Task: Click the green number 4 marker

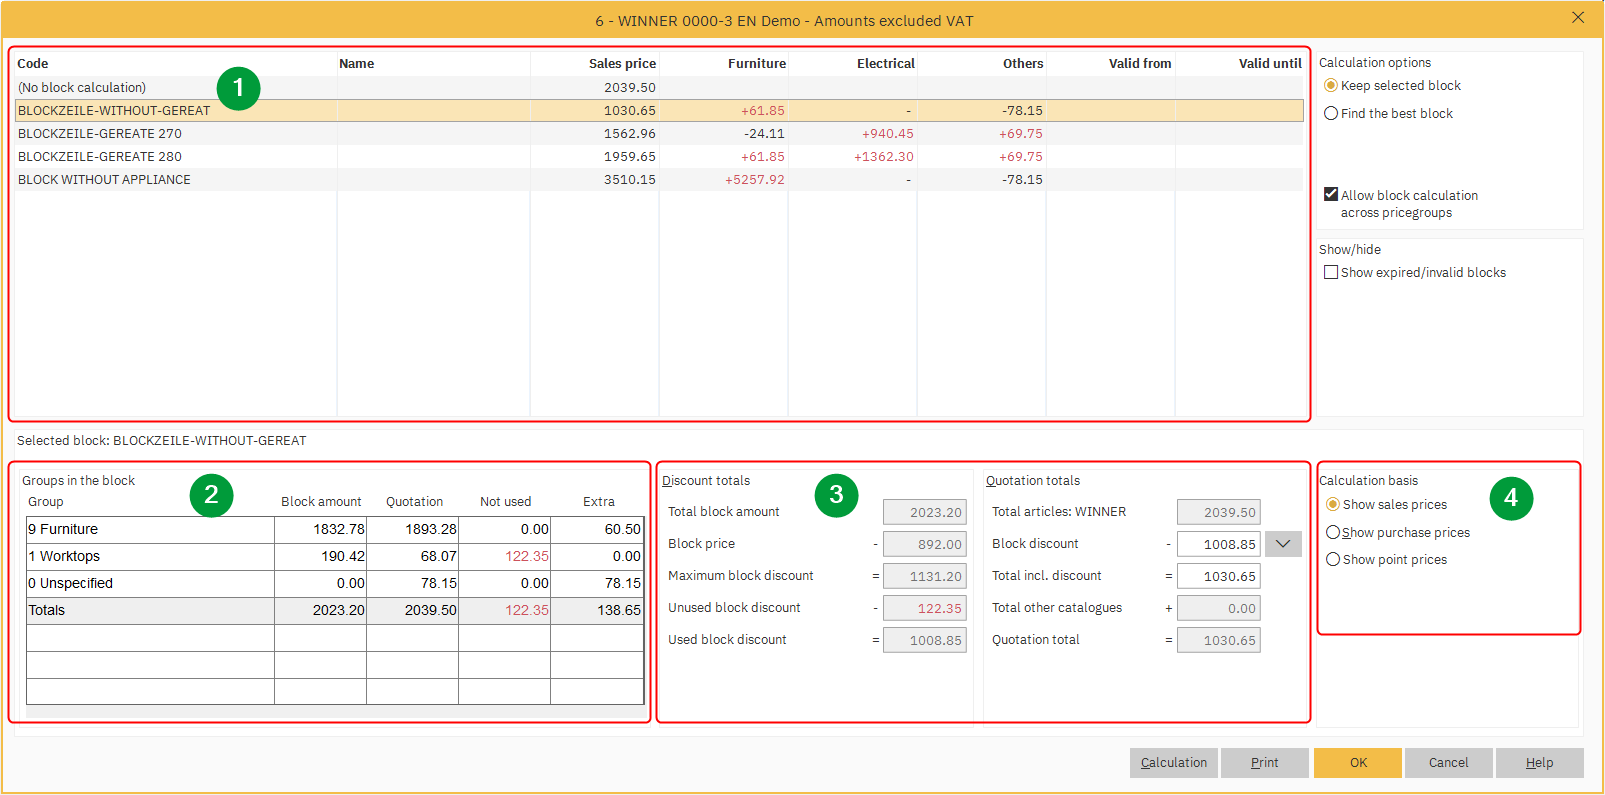Action: tap(1510, 498)
